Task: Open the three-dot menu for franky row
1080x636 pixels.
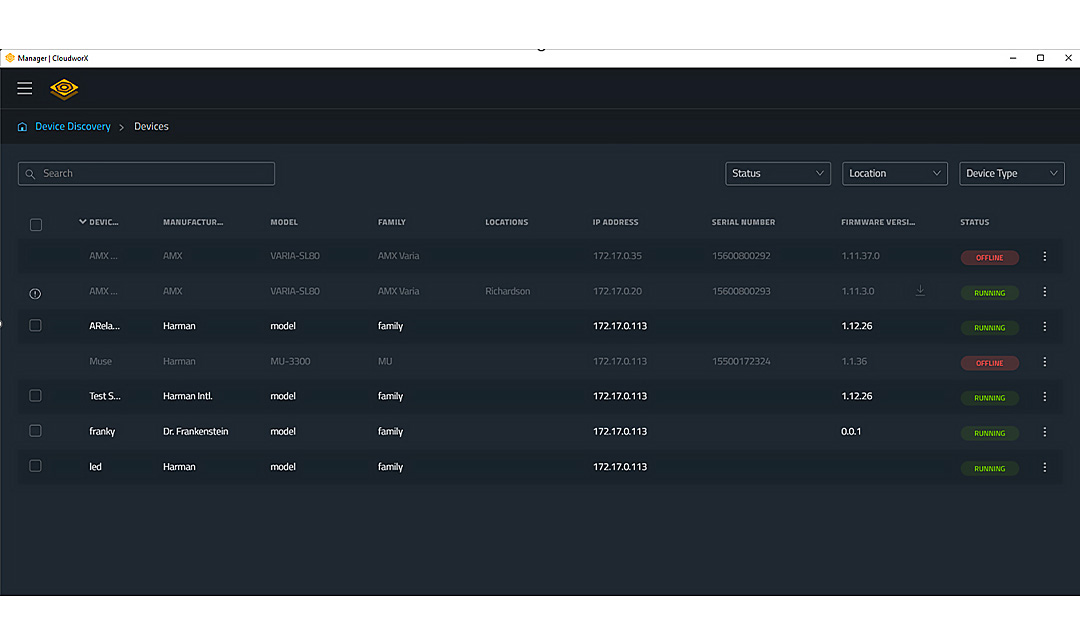Action: [x=1045, y=432]
